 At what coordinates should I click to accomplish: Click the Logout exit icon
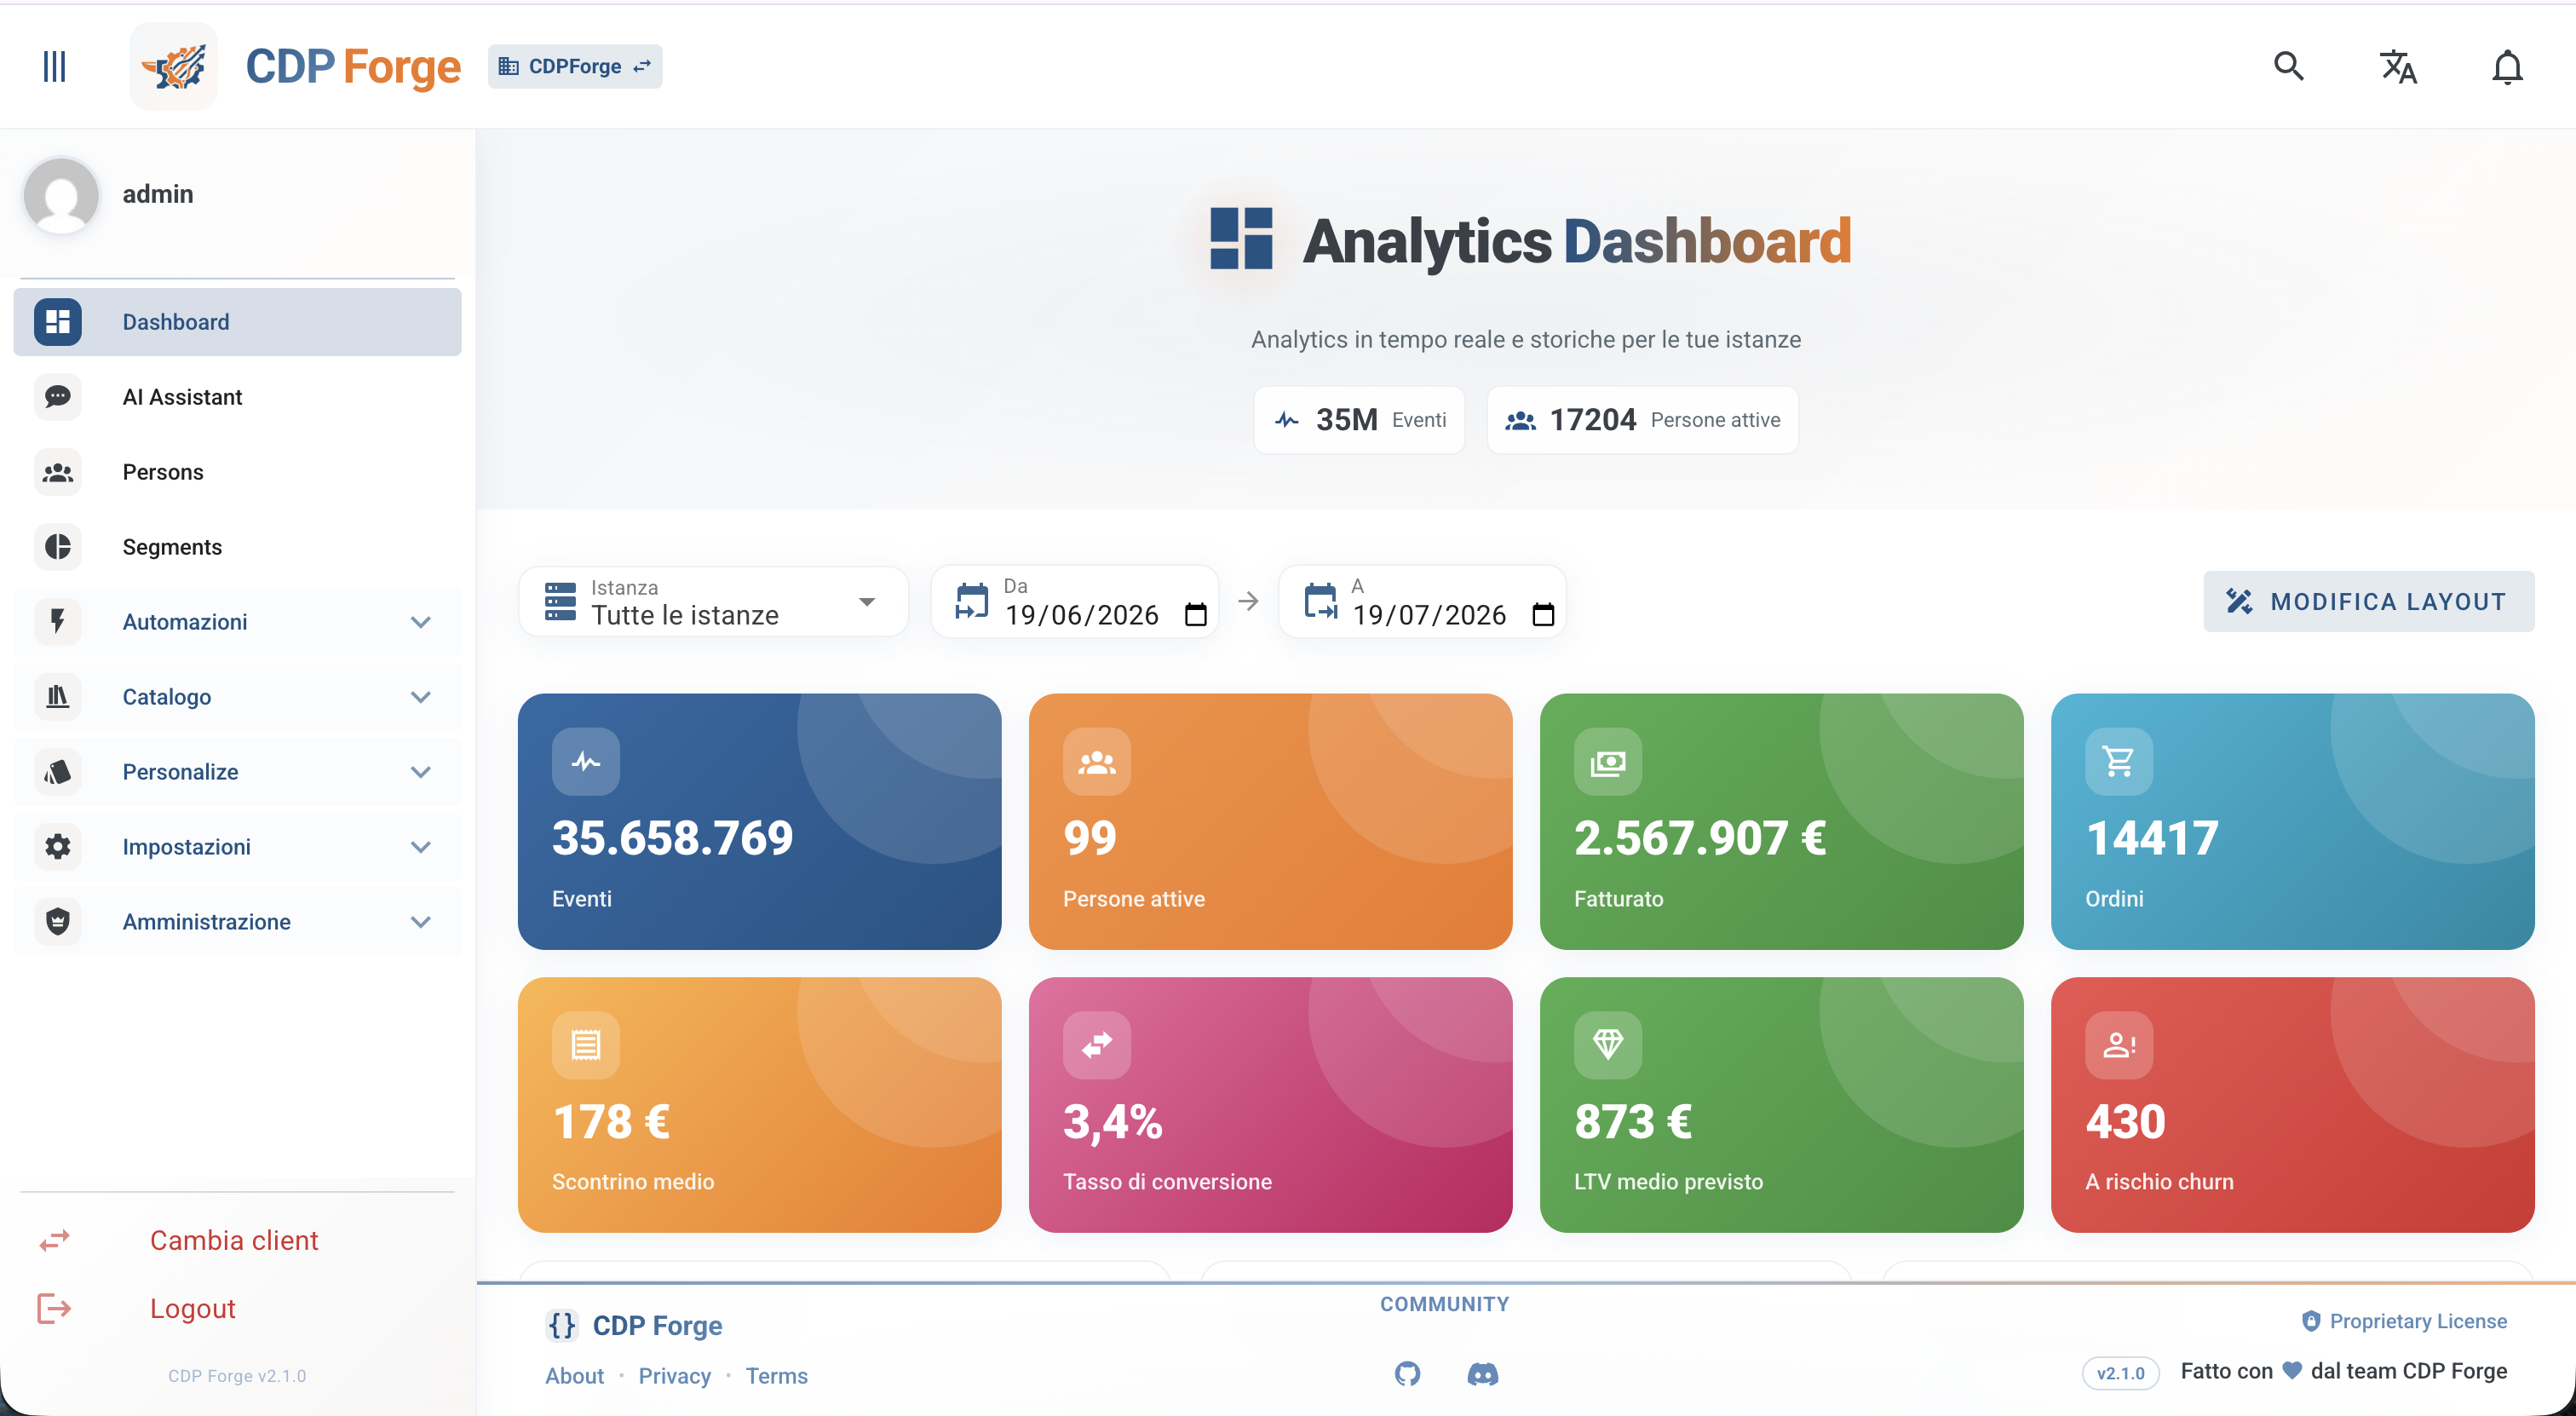pyautogui.click(x=54, y=1308)
